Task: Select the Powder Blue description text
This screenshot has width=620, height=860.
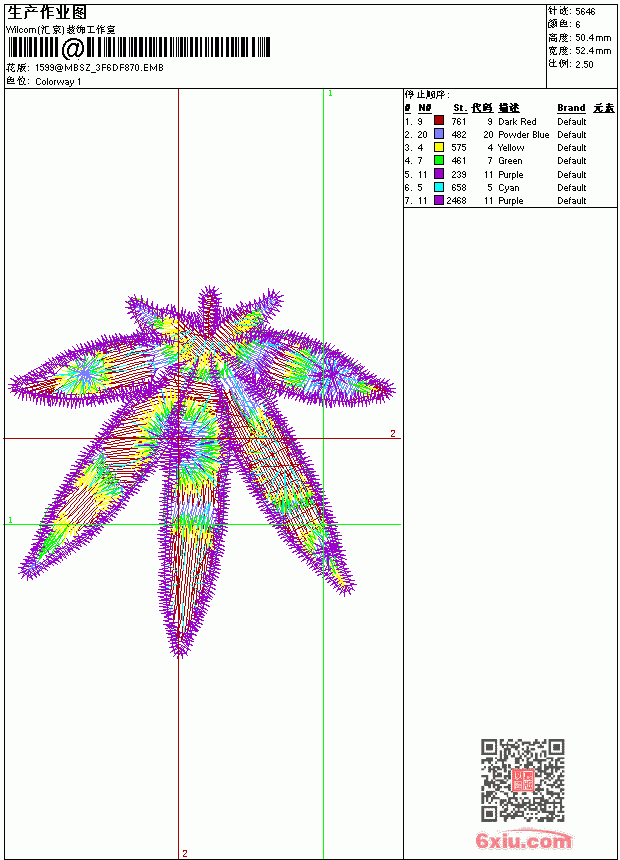Action: [x=523, y=134]
